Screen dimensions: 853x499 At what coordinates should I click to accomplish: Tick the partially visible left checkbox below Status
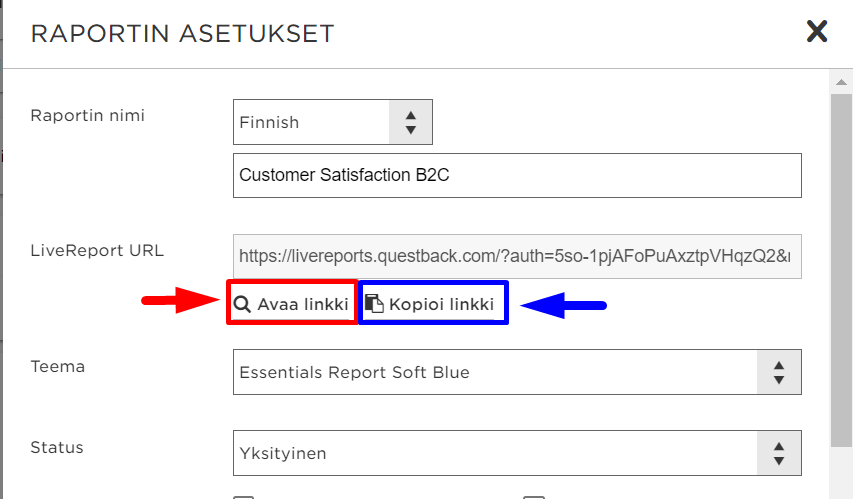tap(244, 497)
